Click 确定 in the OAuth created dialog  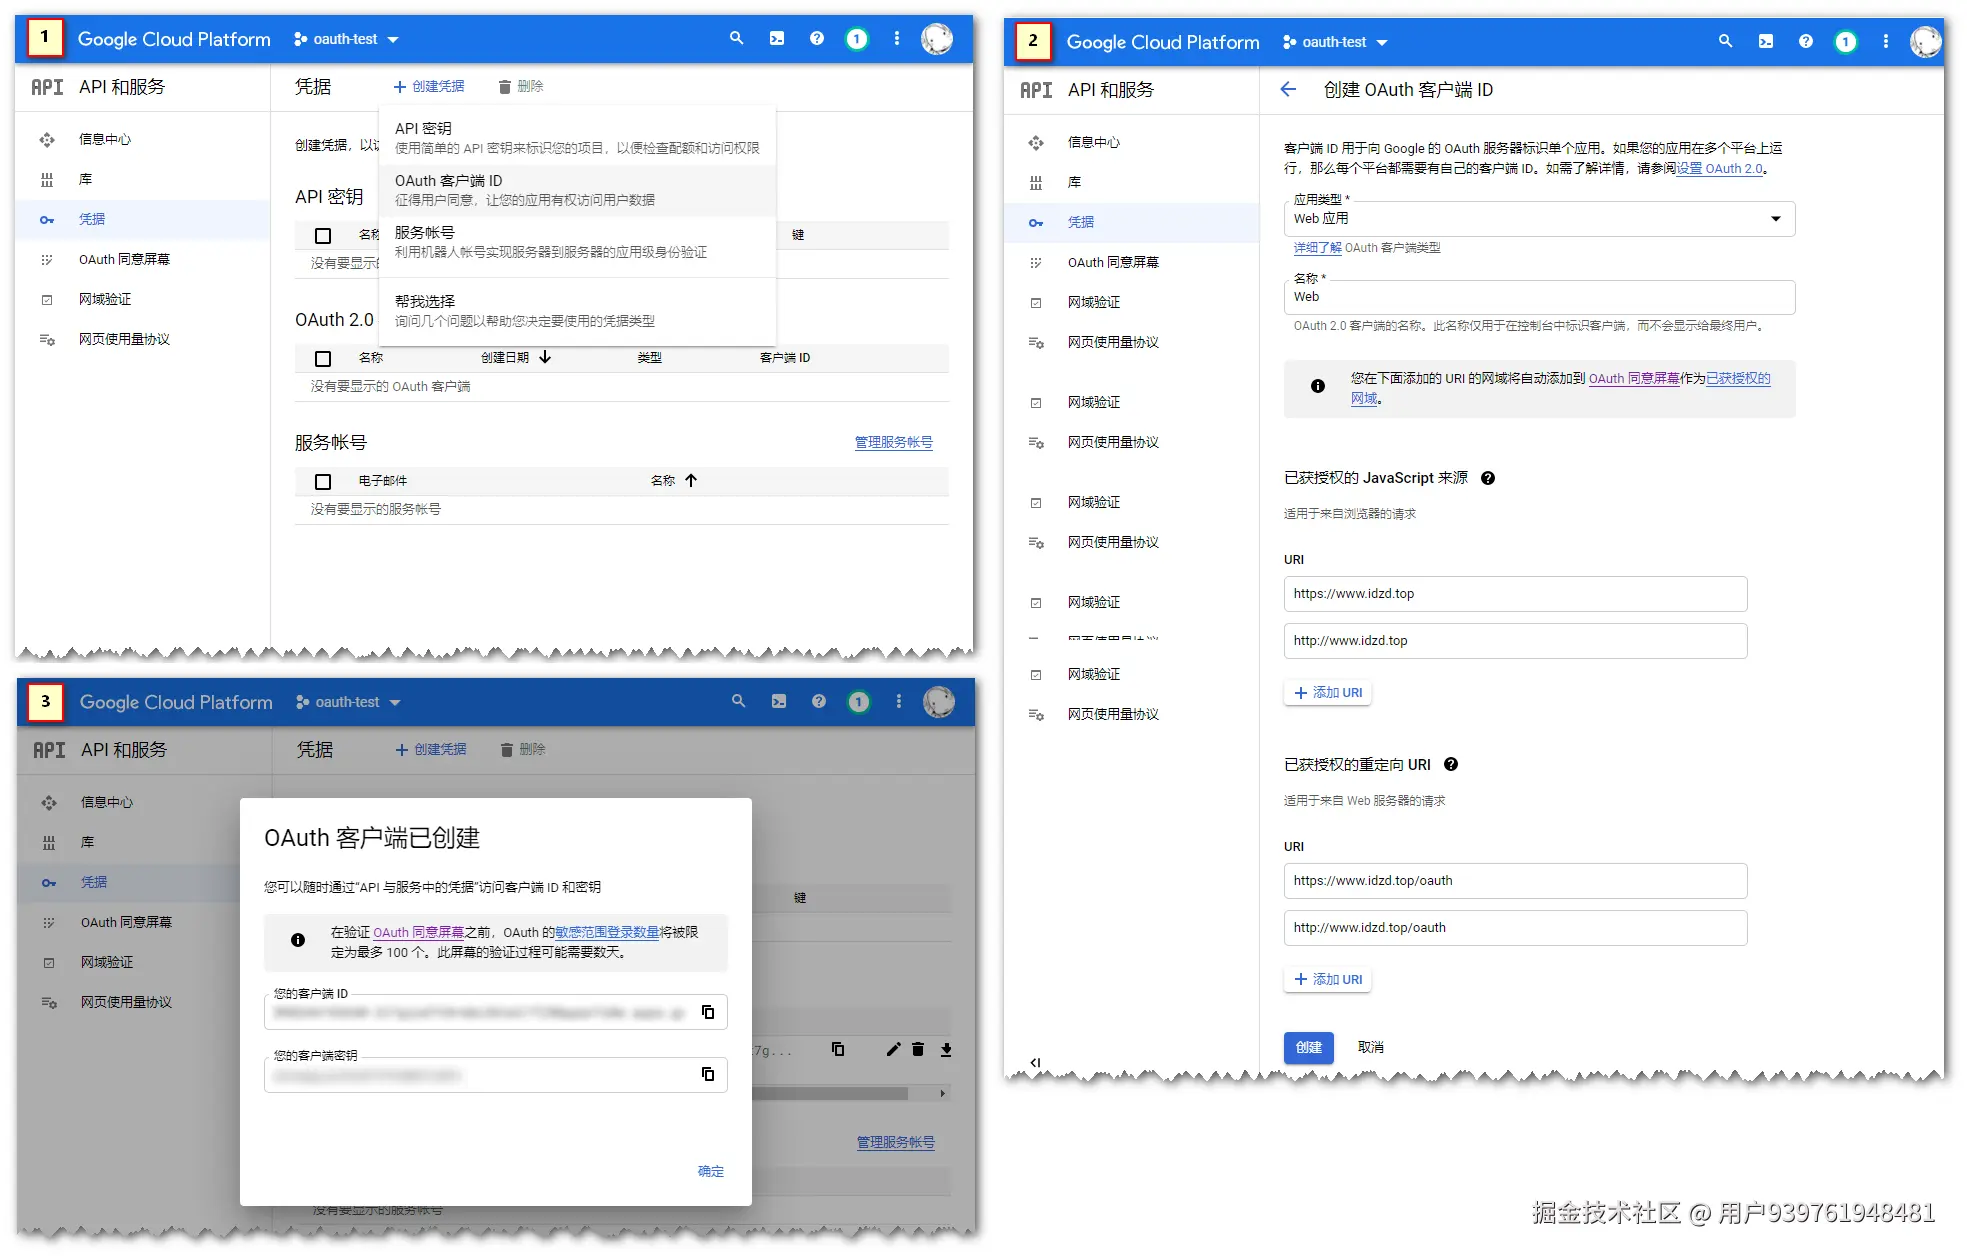[x=710, y=1171]
